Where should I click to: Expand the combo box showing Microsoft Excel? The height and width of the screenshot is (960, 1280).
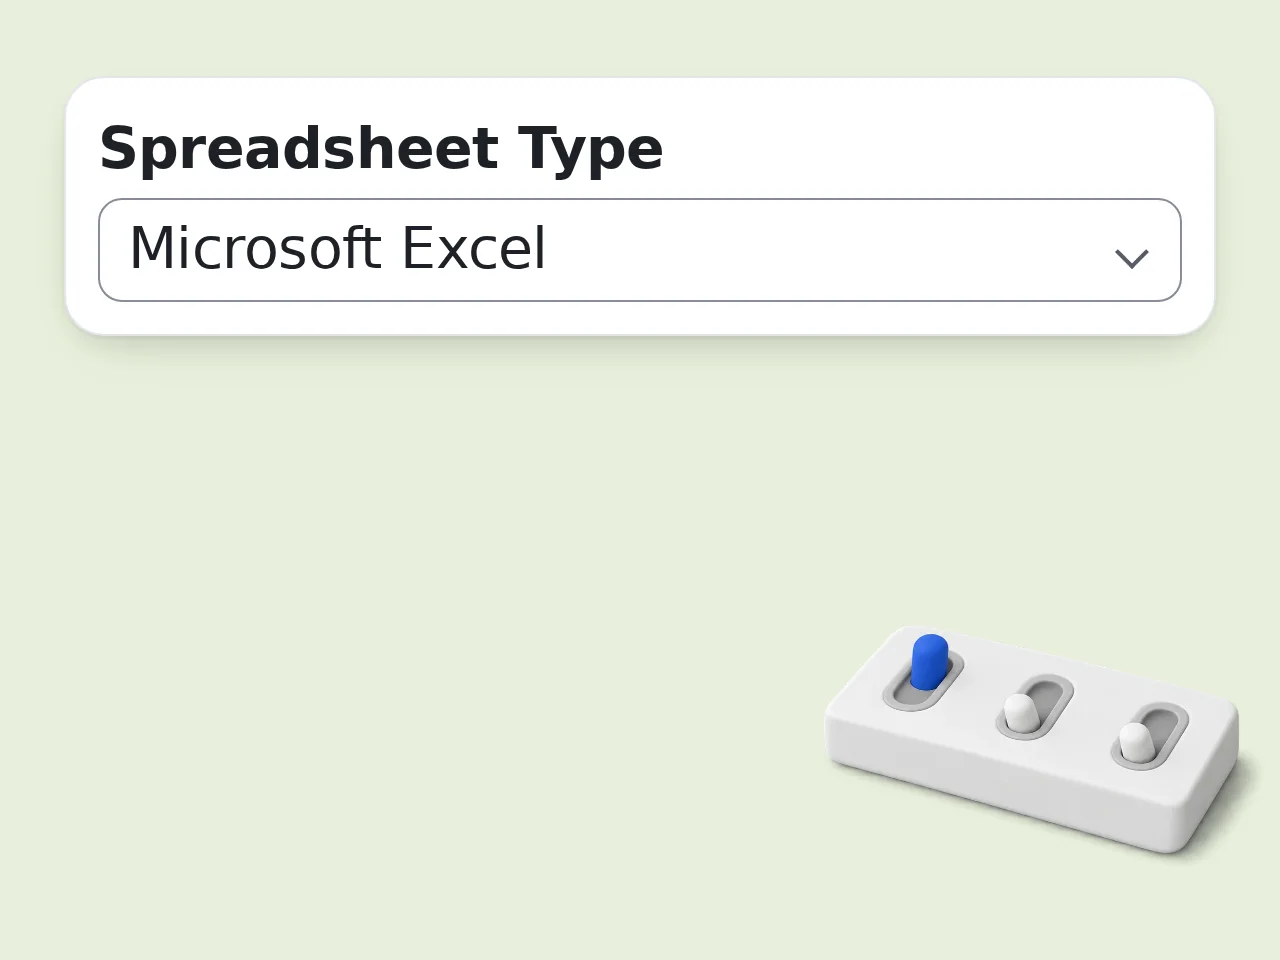[x=640, y=250]
